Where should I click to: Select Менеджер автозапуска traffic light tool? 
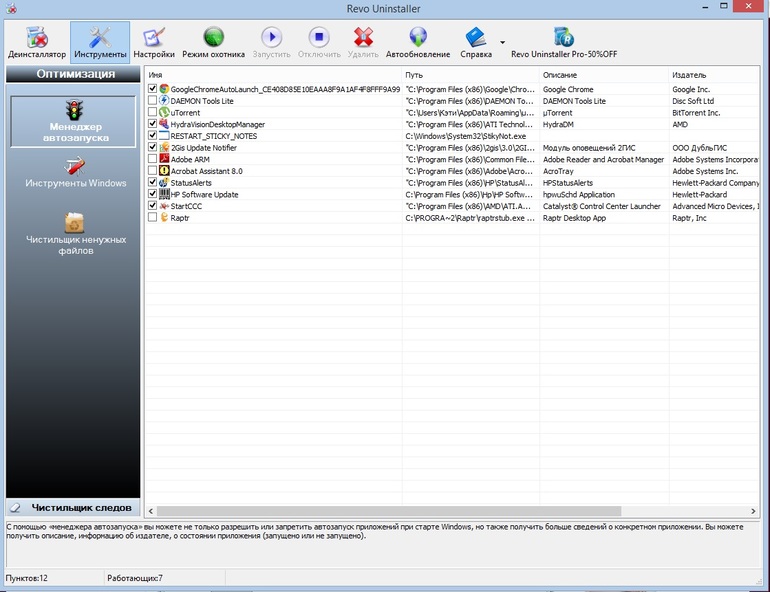pos(74,121)
